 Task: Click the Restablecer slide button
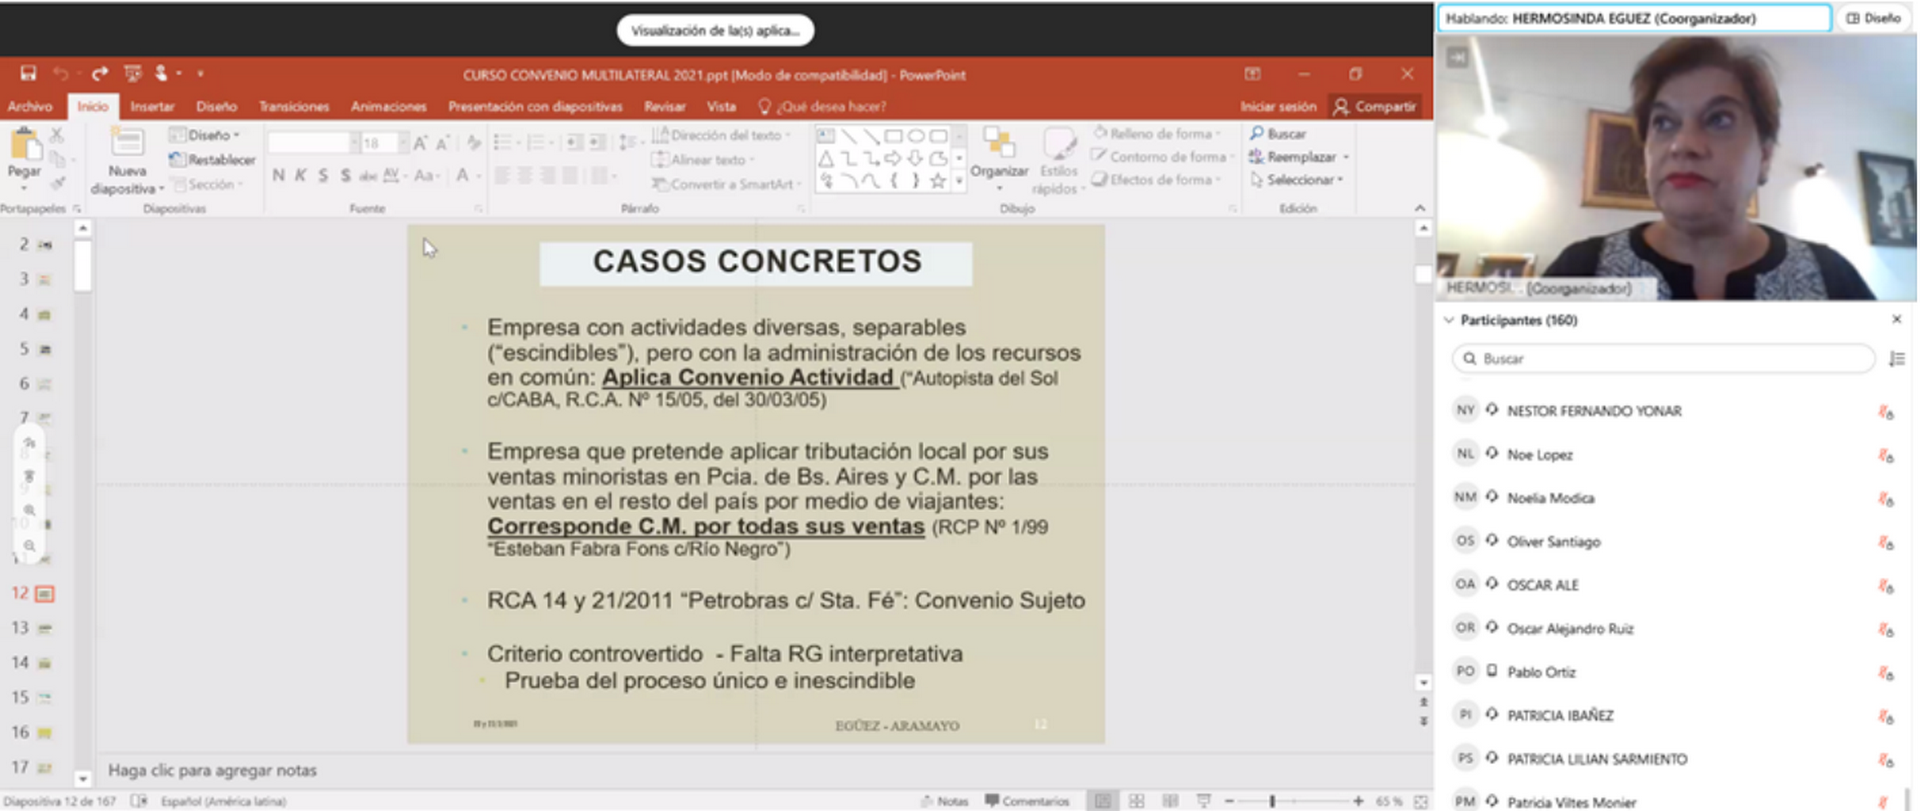(x=213, y=159)
